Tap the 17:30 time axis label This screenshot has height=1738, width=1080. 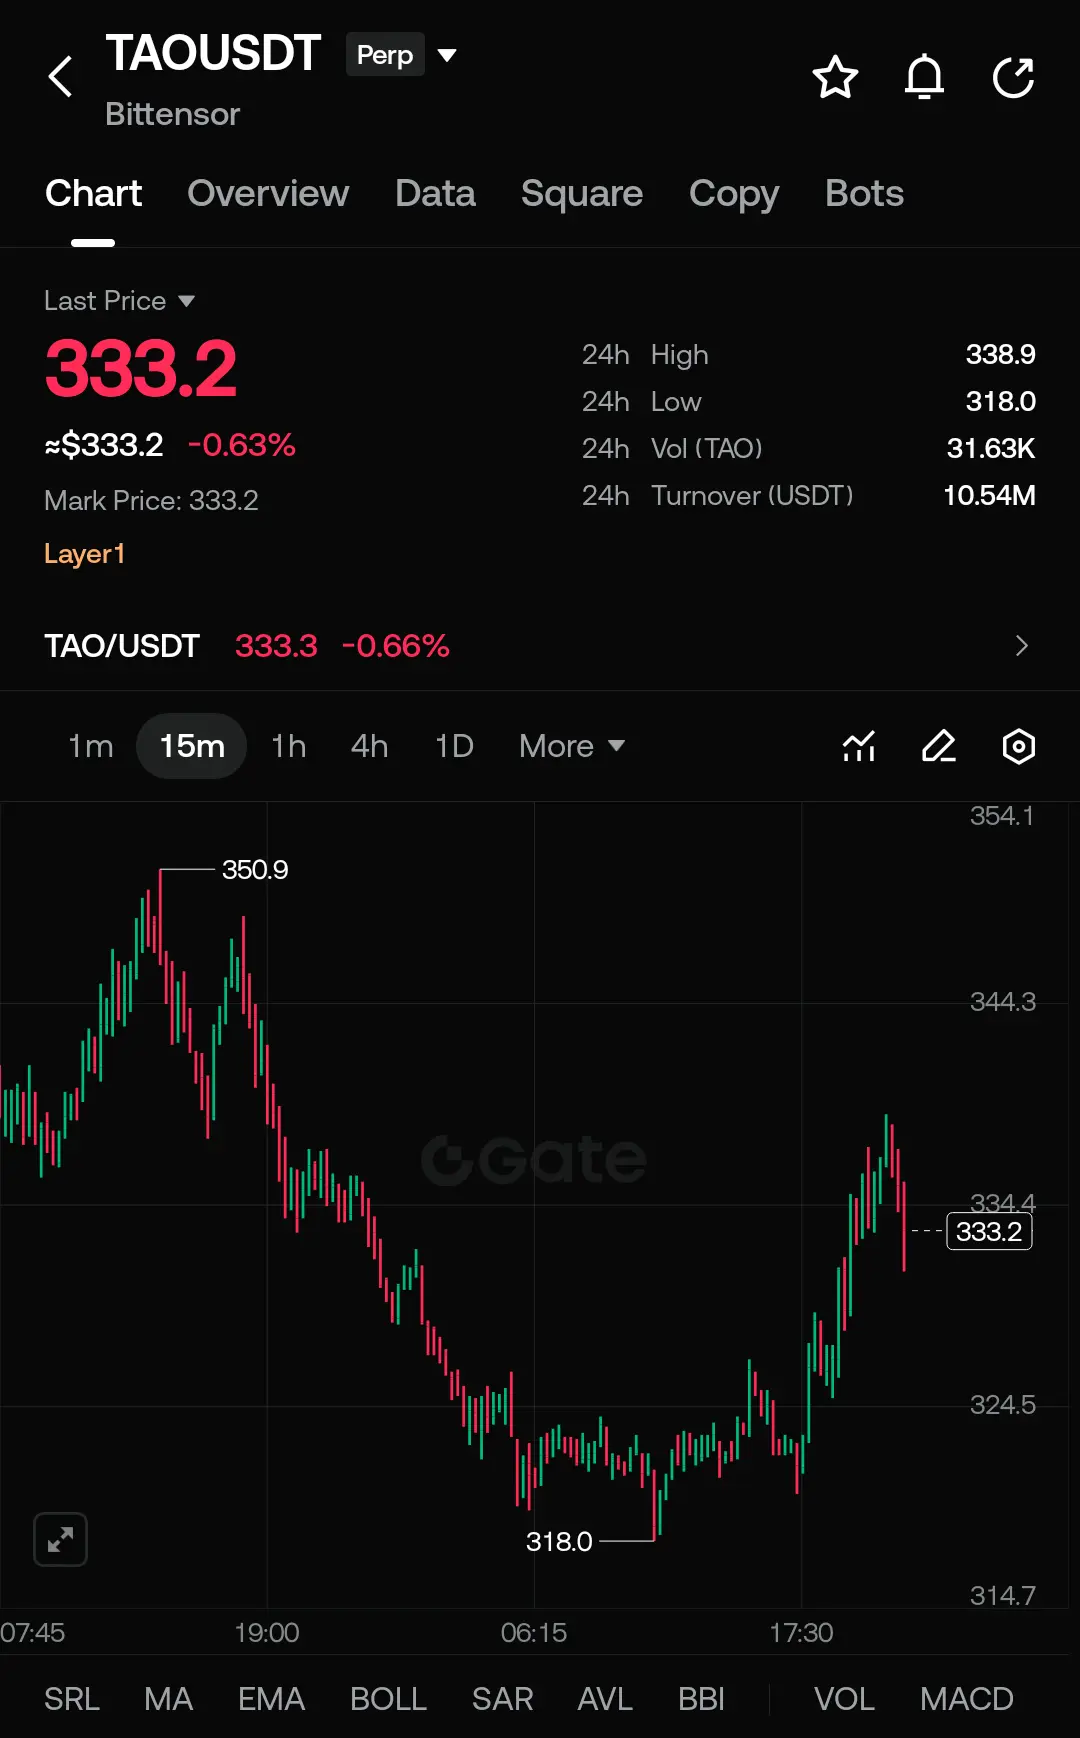coord(801,1633)
